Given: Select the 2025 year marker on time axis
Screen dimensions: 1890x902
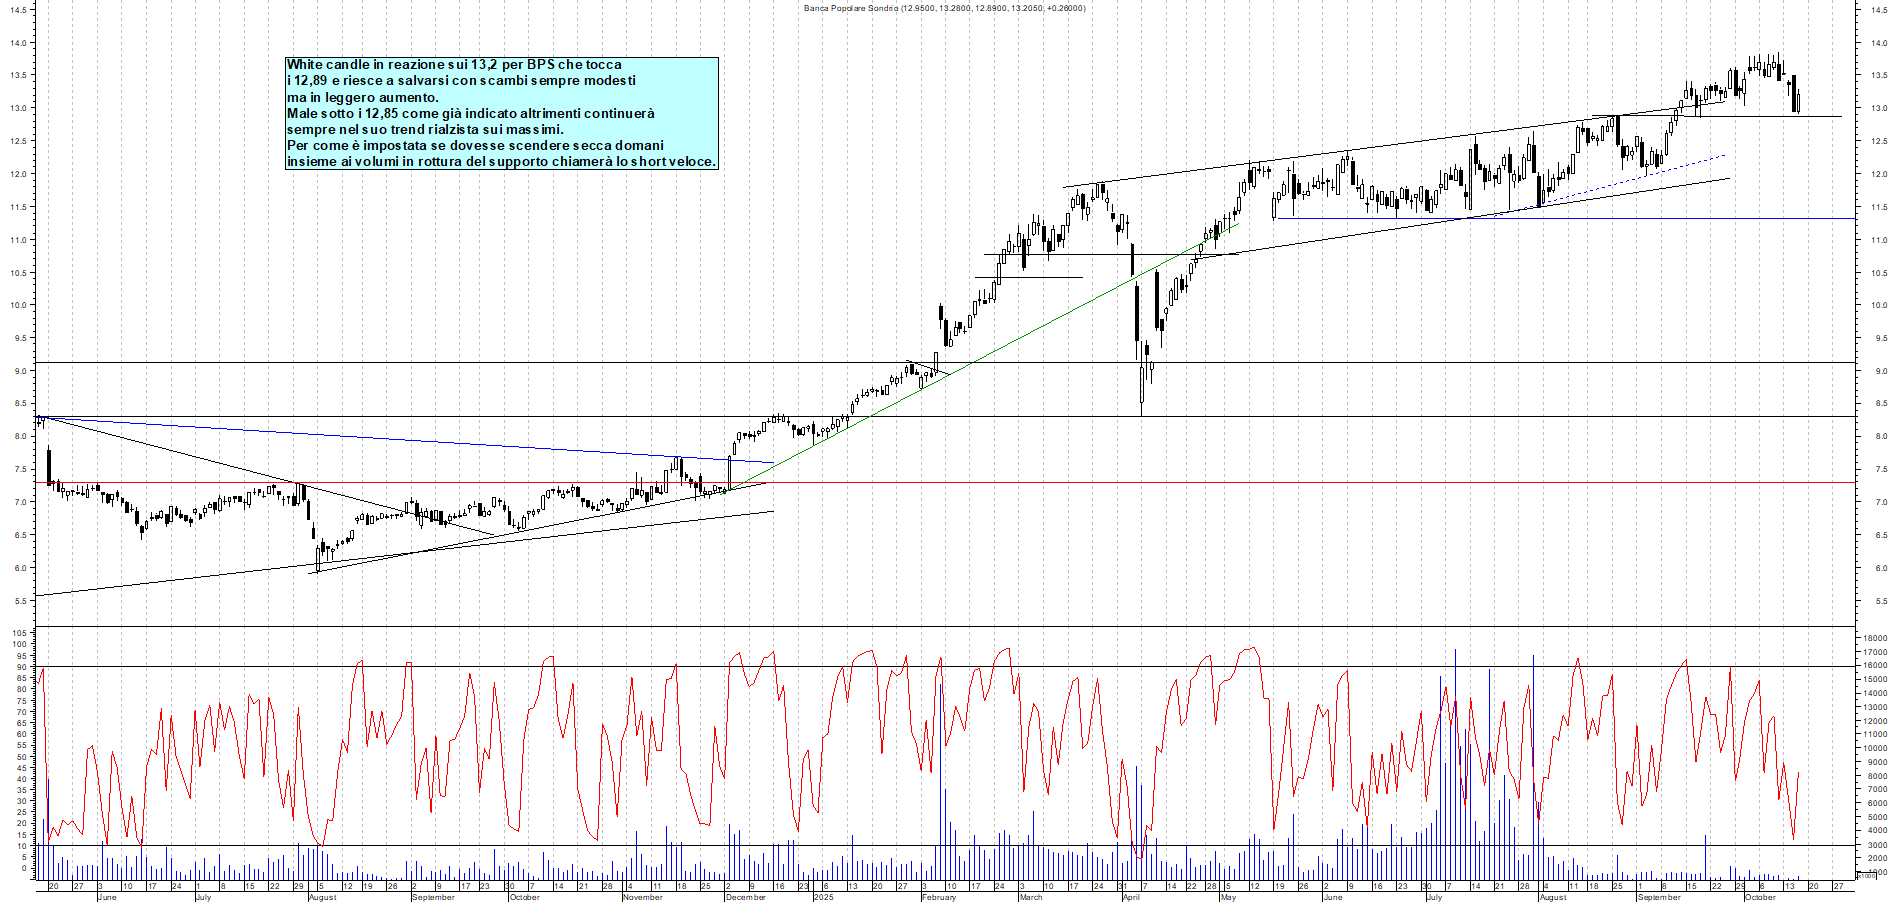Looking at the screenshot, I should (x=823, y=897).
